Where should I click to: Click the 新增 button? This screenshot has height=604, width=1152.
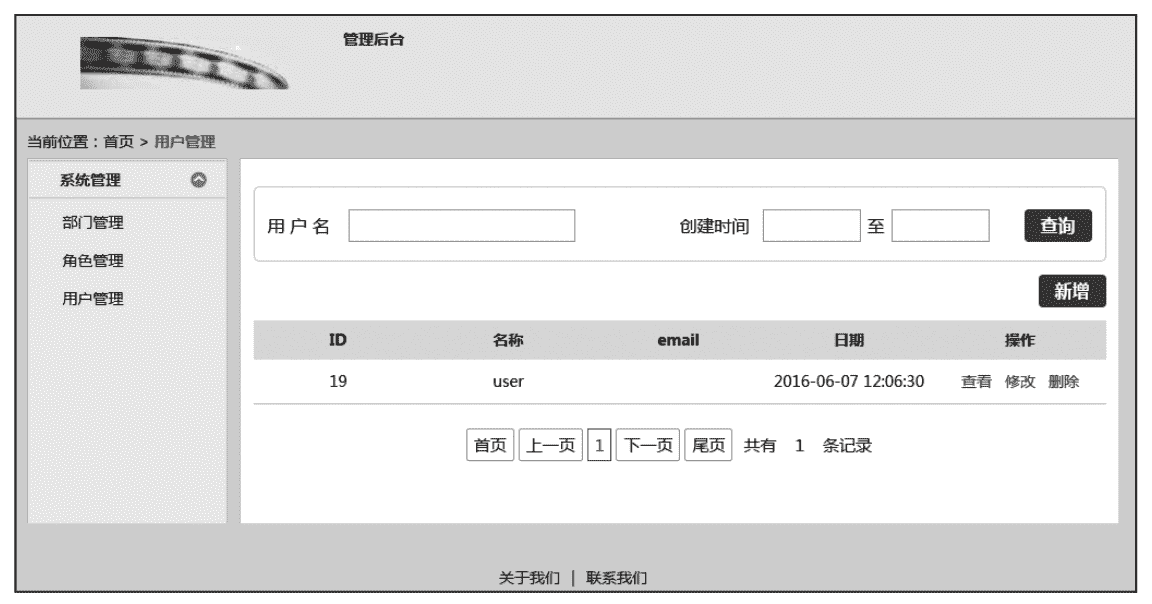pos(1072,291)
